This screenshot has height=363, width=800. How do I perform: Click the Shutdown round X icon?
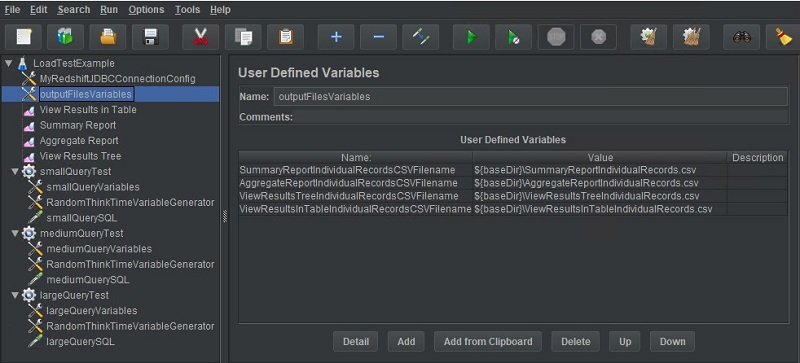598,37
